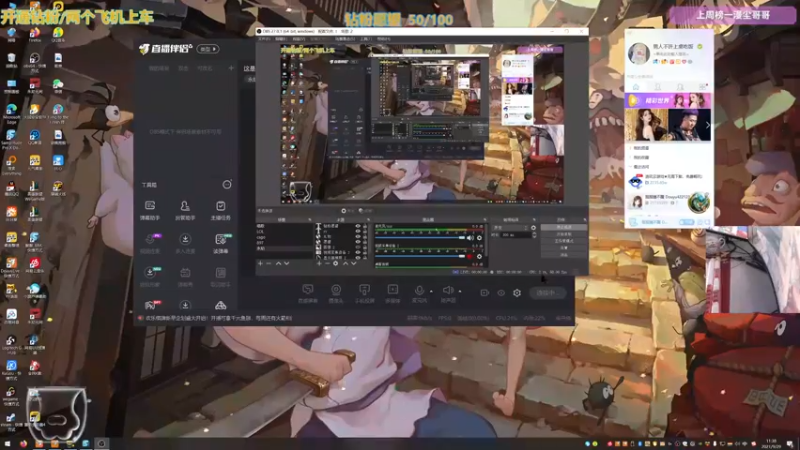Open the home tab in chat client
The width and height of the screenshot is (800, 450).
(x=636, y=87)
